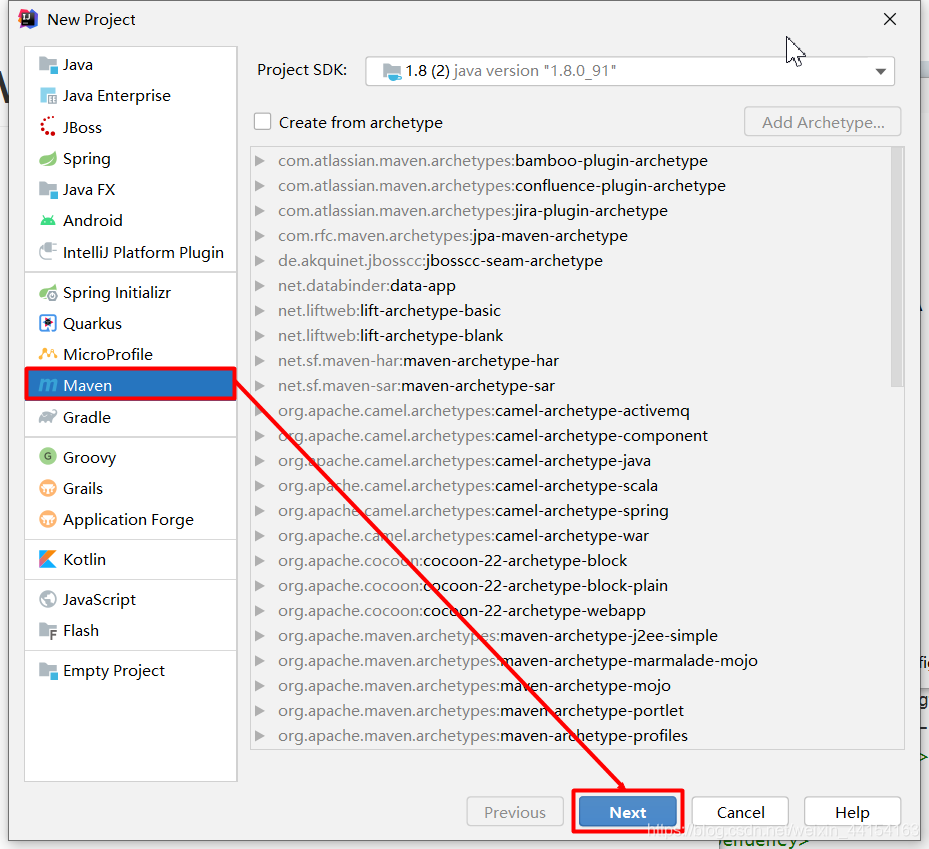Select camel-archetype-activemq row

coord(572,411)
